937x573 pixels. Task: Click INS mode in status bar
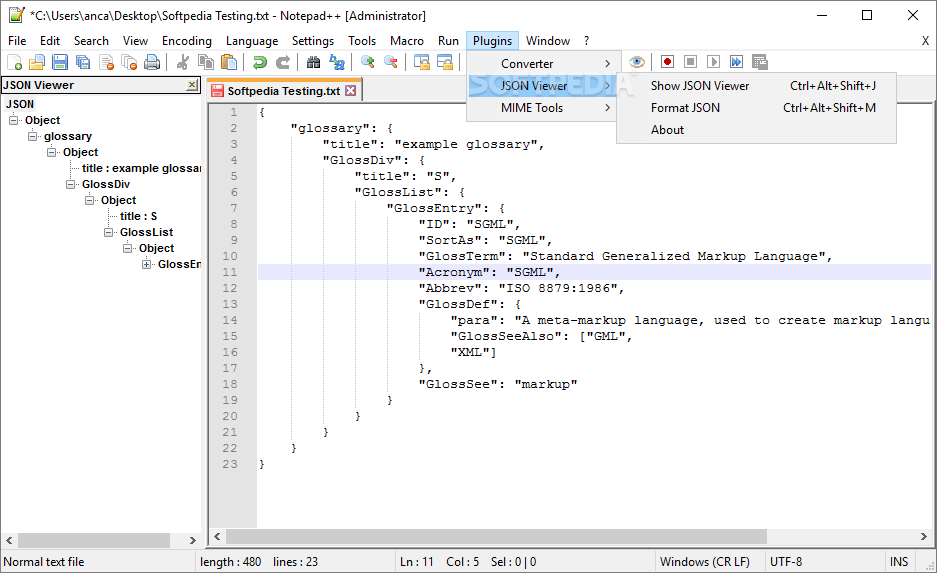[899, 562]
